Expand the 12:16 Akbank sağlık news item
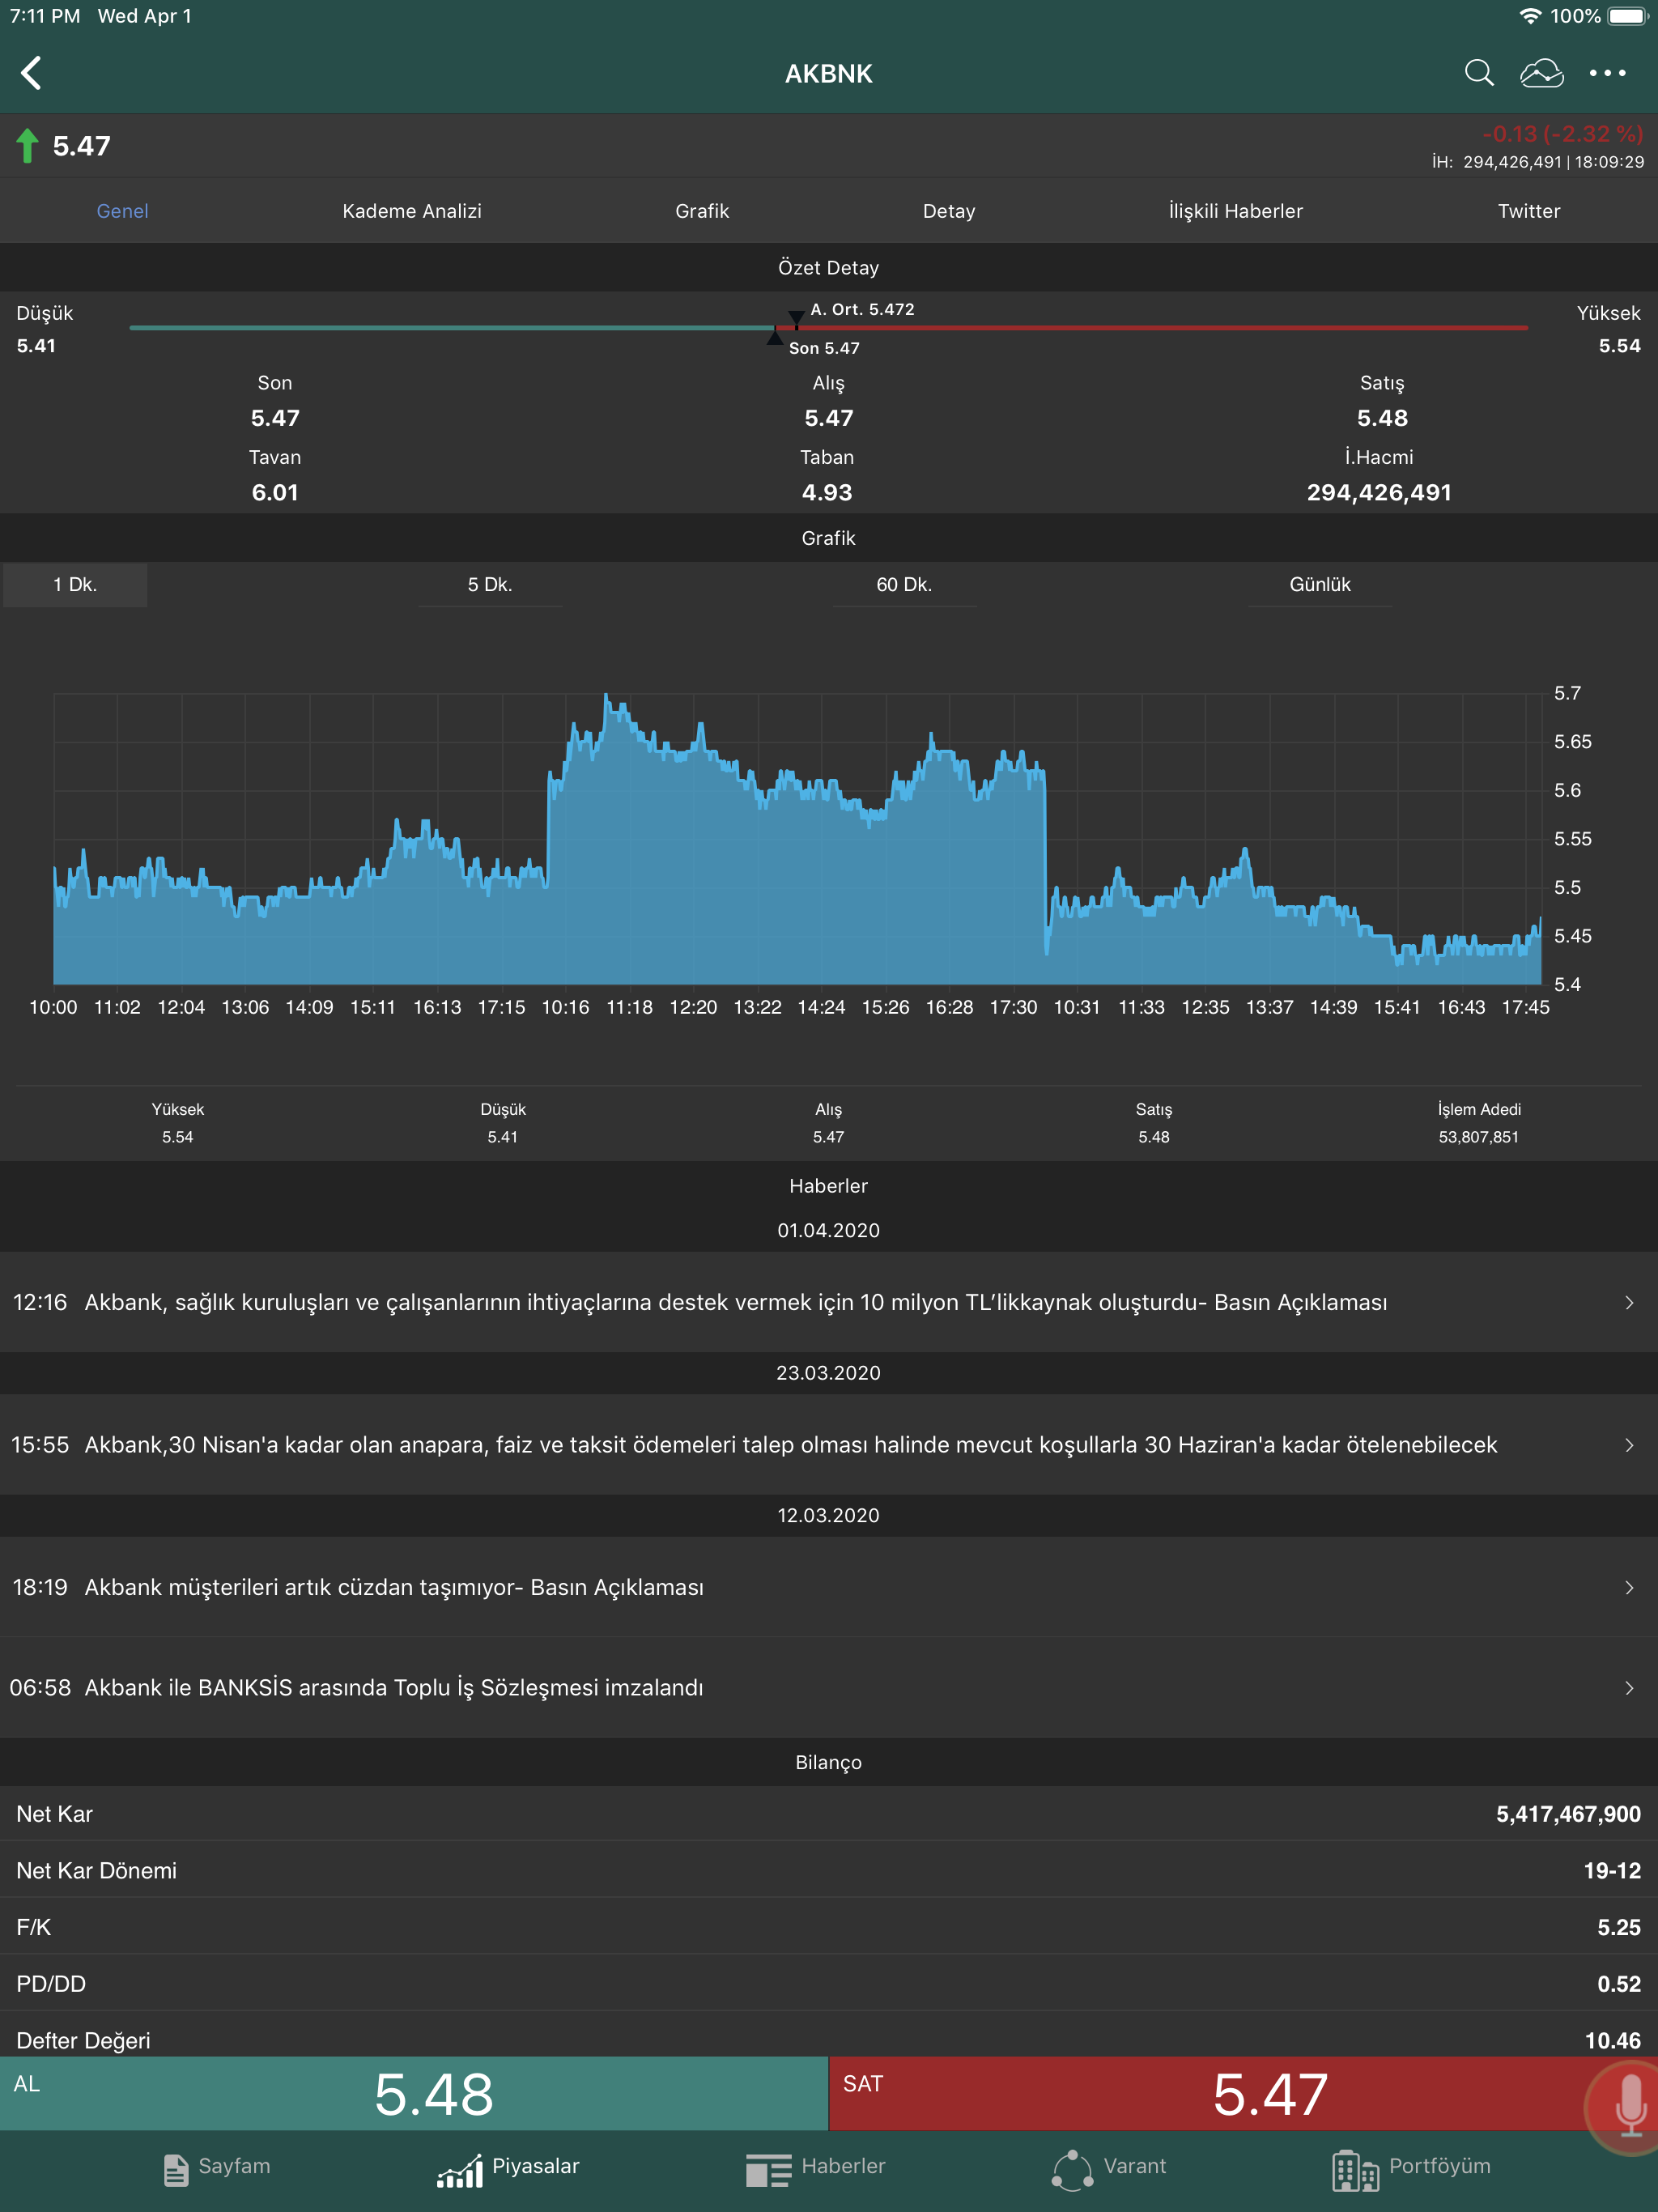1658x2212 pixels. (x=829, y=1302)
